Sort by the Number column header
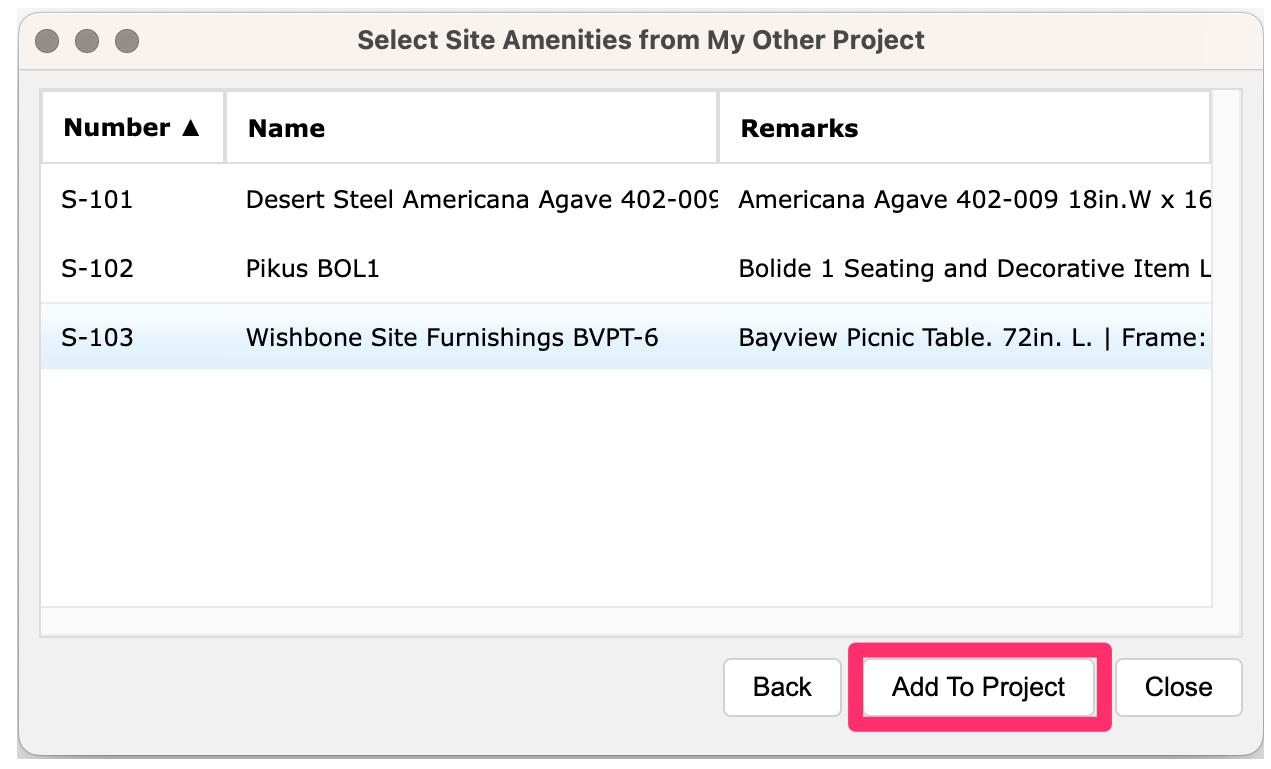Viewport: 1271px width, 769px height. 117,128
